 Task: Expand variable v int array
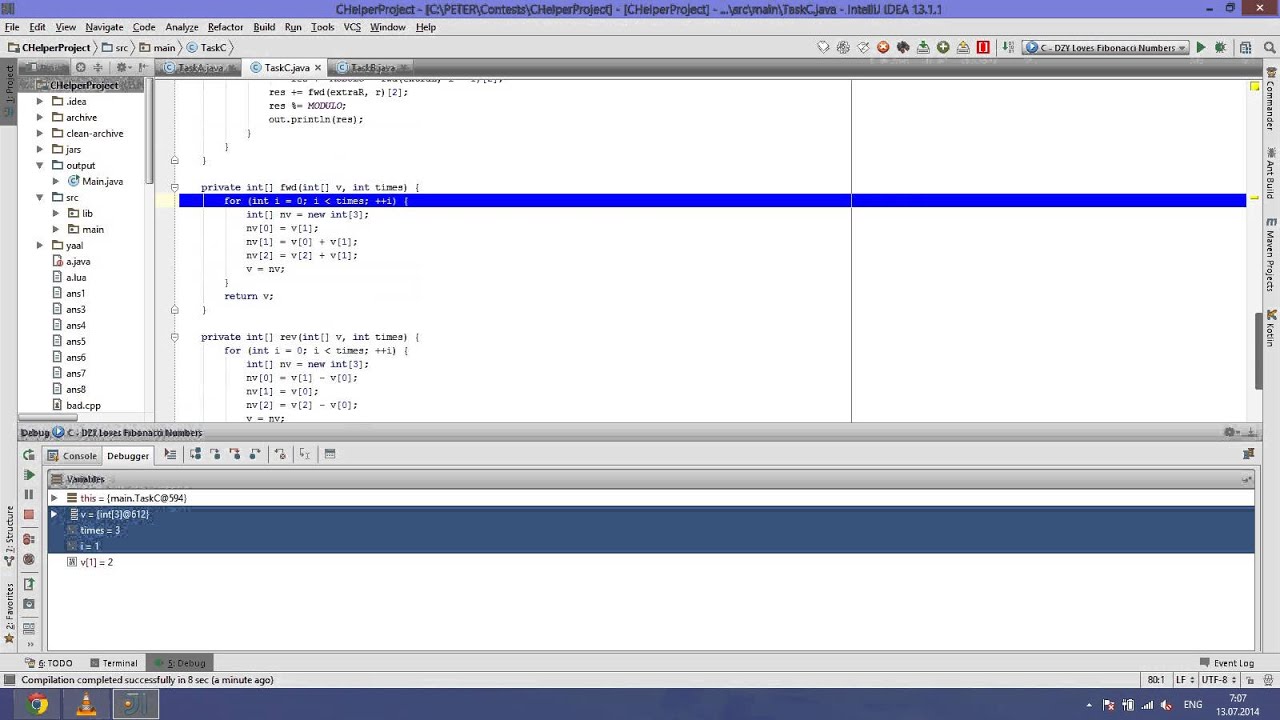(x=54, y=514)
